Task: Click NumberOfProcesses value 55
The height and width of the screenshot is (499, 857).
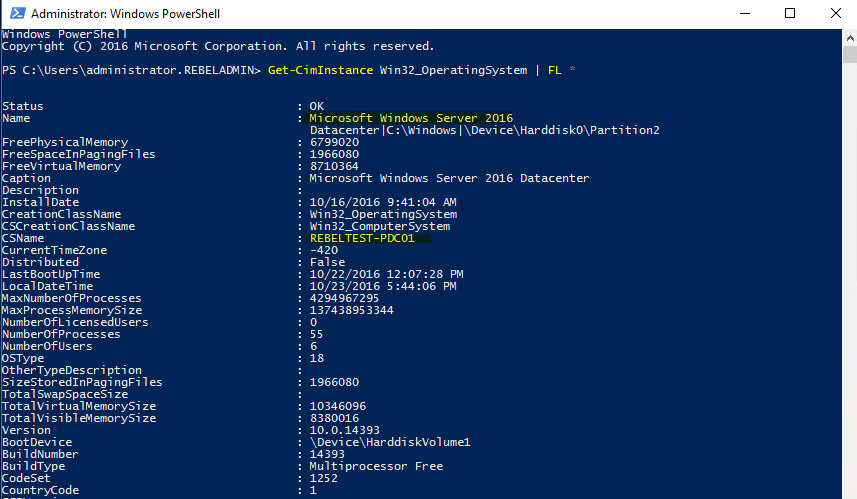Action: pos(316,334)
